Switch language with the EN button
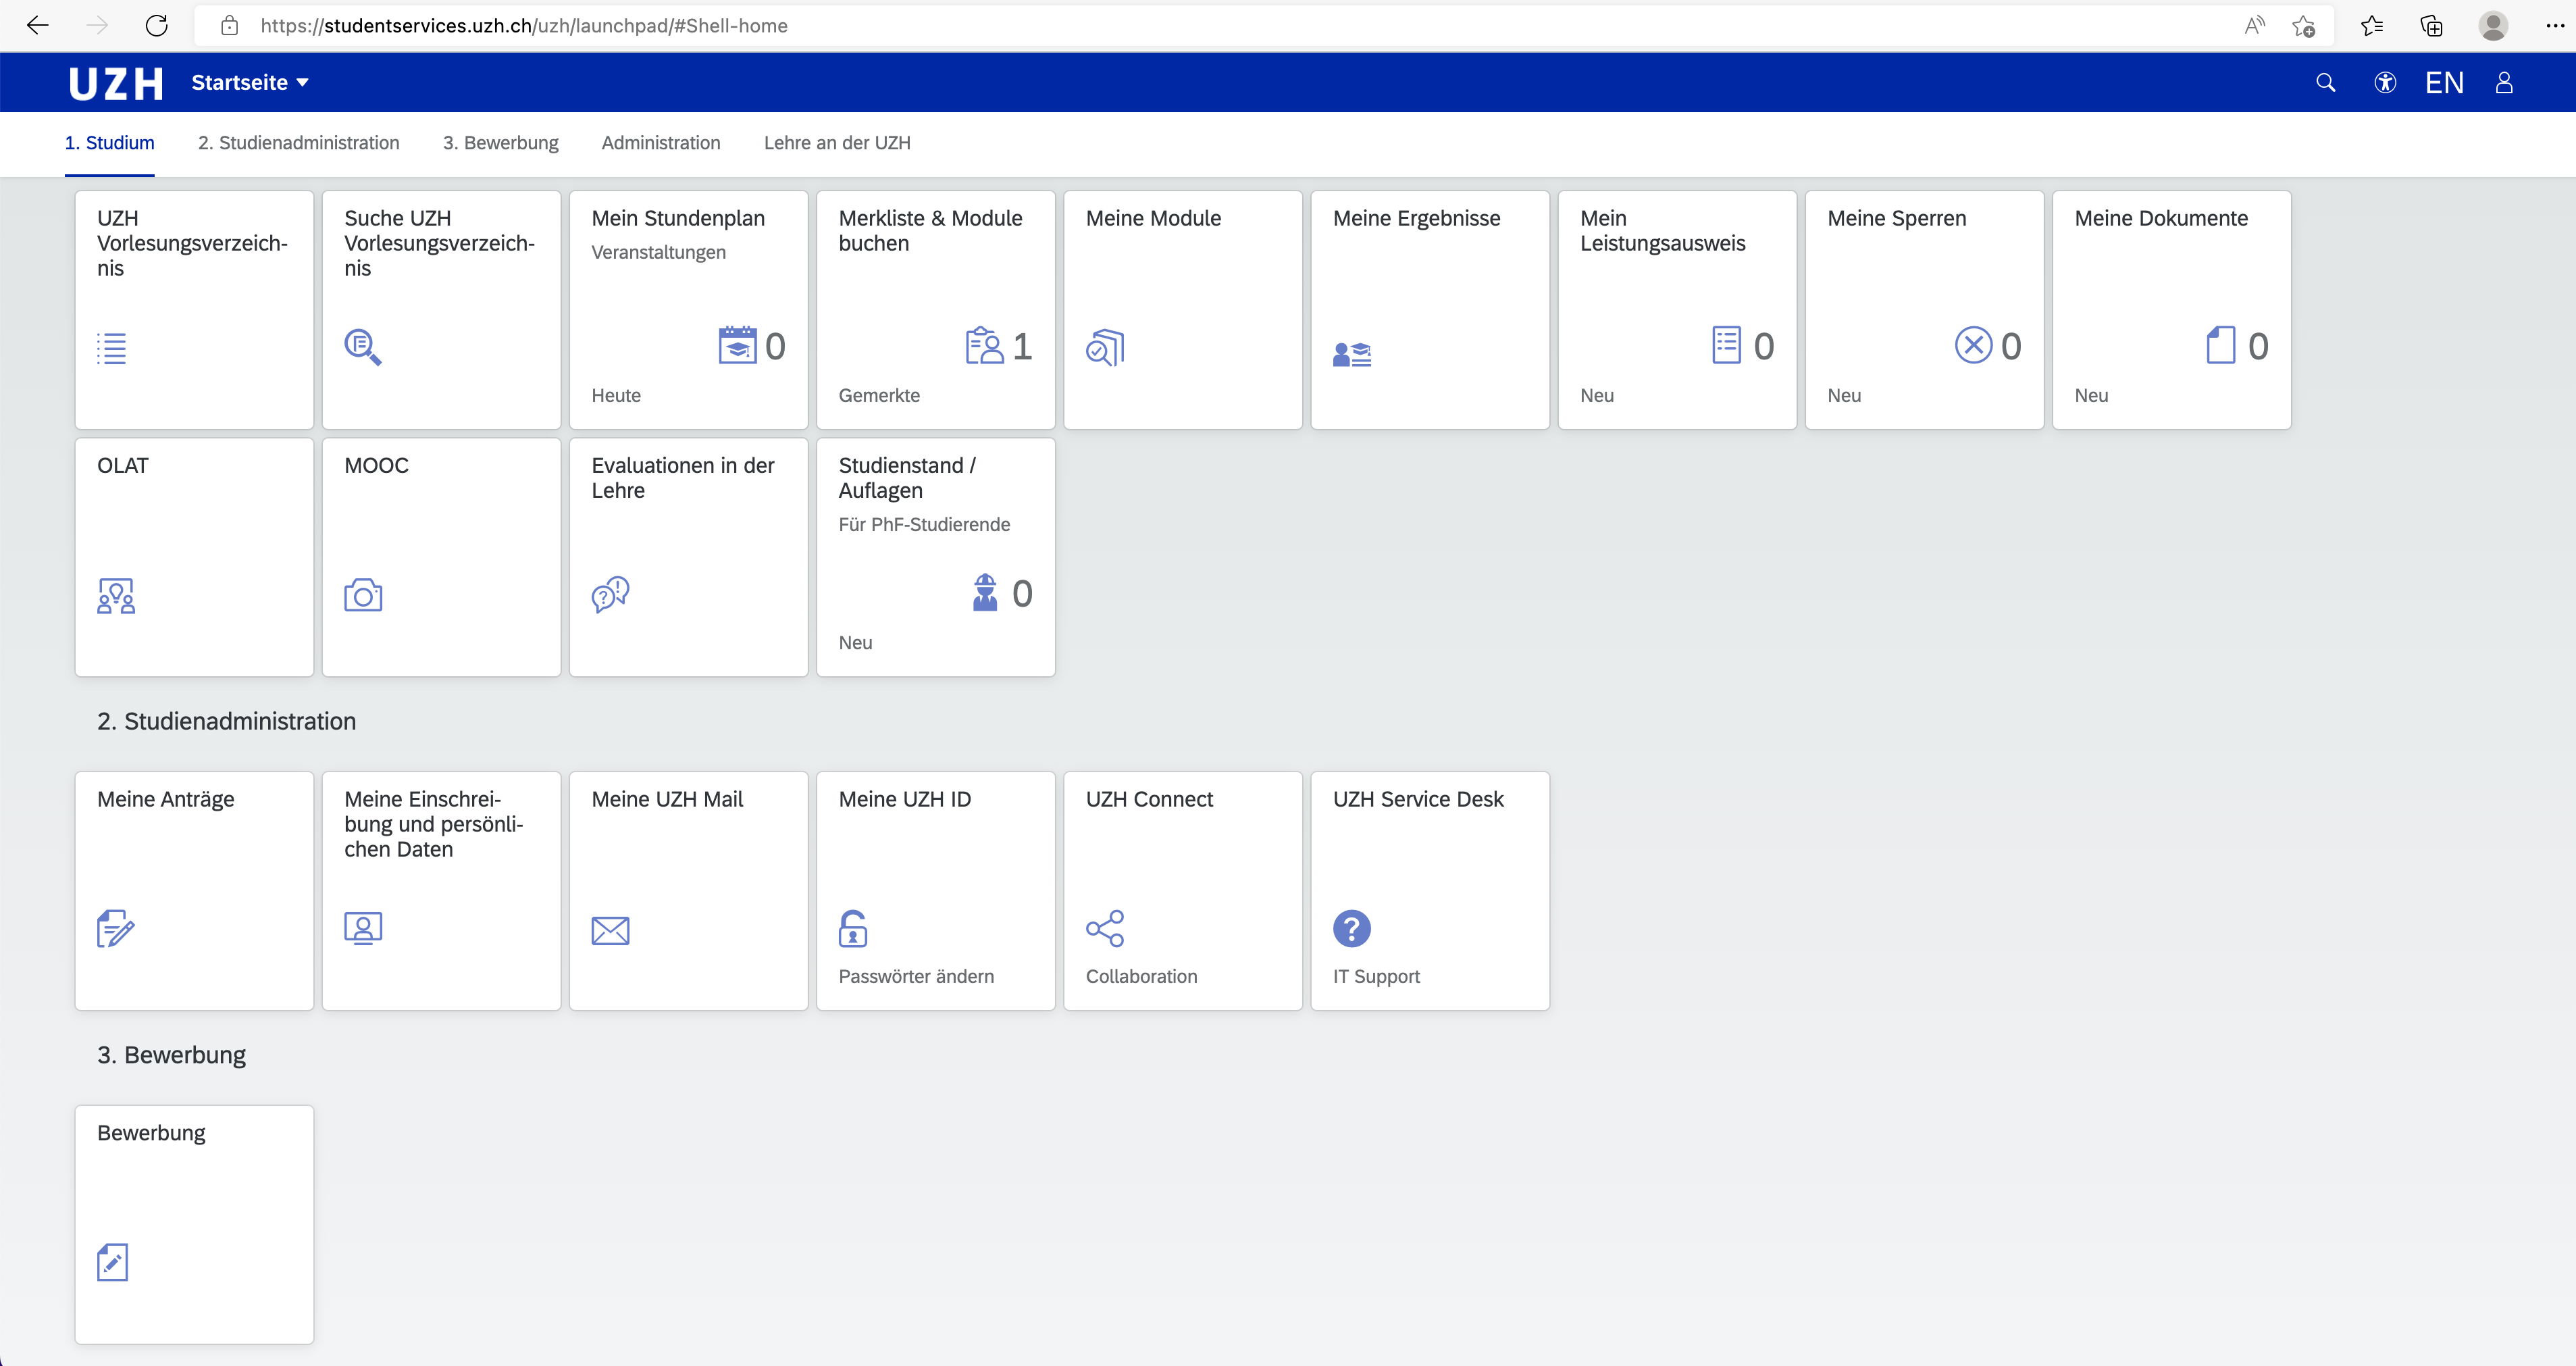Viewport: 2576px width, 1366px height. [x=2444, y=83]
